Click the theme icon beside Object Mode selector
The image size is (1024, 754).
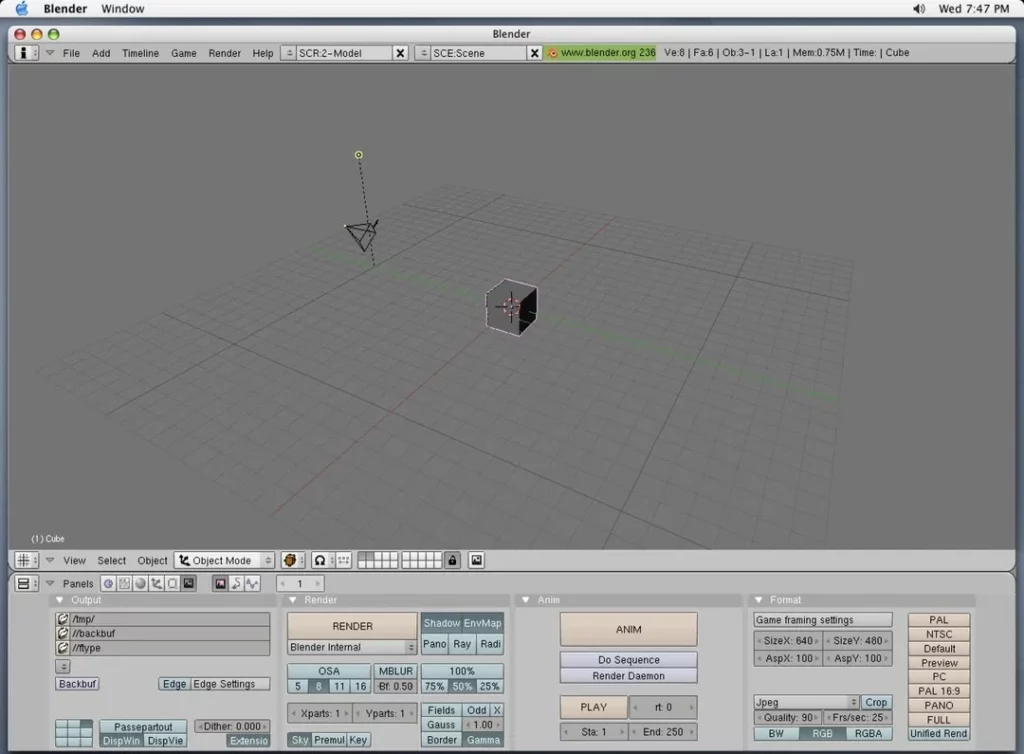(289, 560)
